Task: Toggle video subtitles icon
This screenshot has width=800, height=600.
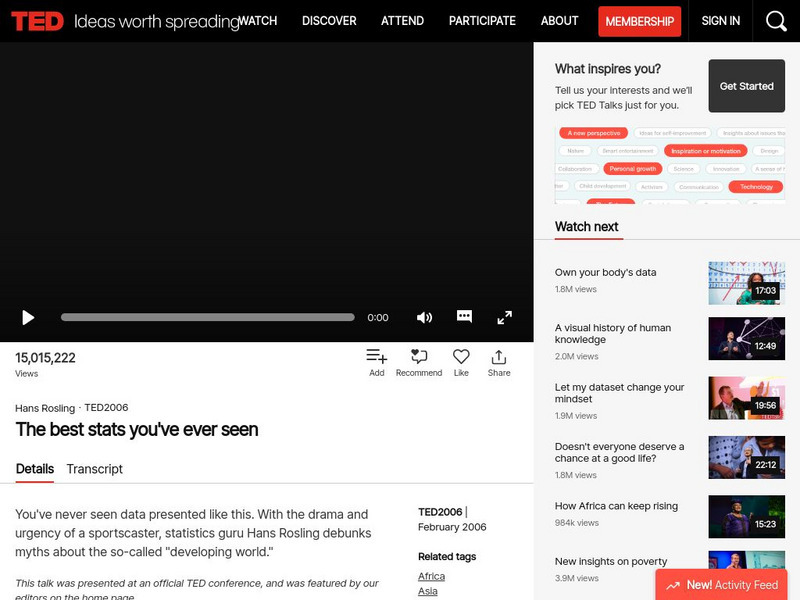Action: tap(464, 316)
